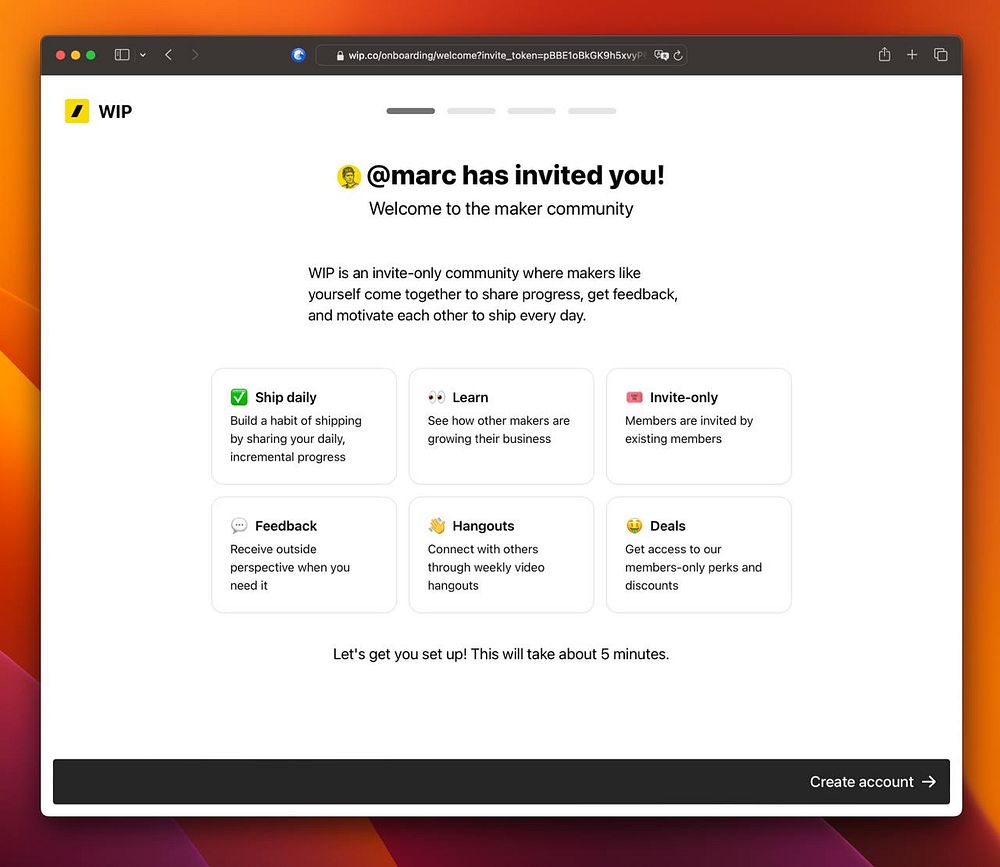Click the '@marc has invited you!' heading
The width and height of the screenshot is (1000, 867).
tap(515, 175)
